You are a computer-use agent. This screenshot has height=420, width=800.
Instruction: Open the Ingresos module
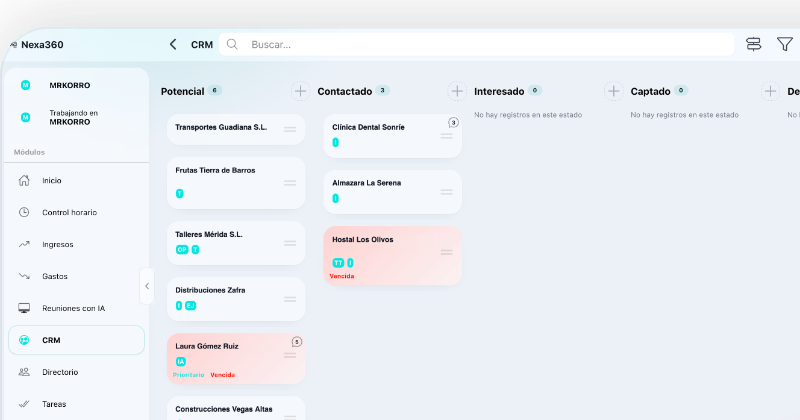pos(77,244)
